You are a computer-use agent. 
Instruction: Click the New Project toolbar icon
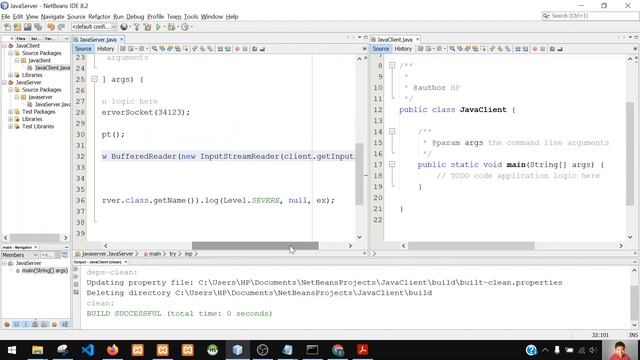(x=17, y=27)
